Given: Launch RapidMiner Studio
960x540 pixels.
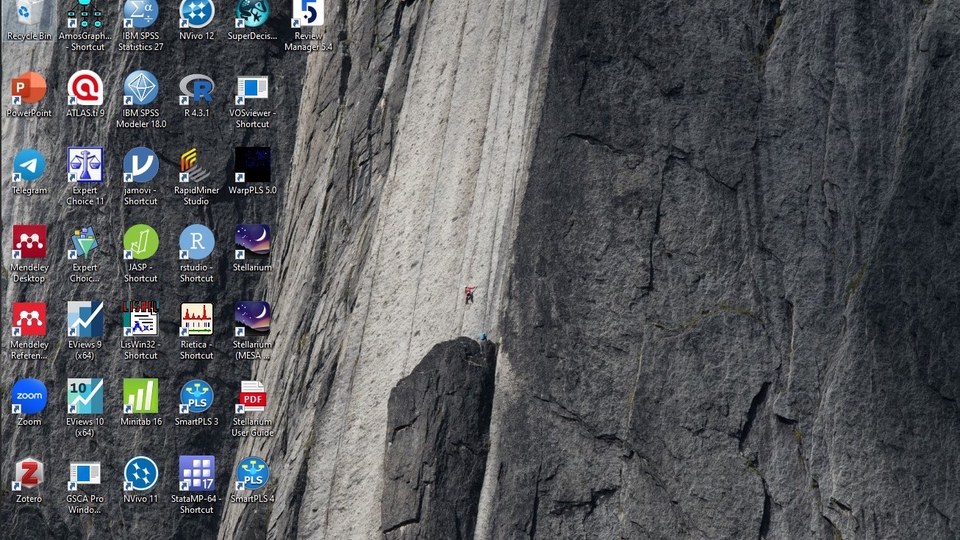Looking at the screenshot, I should point(197,177).
